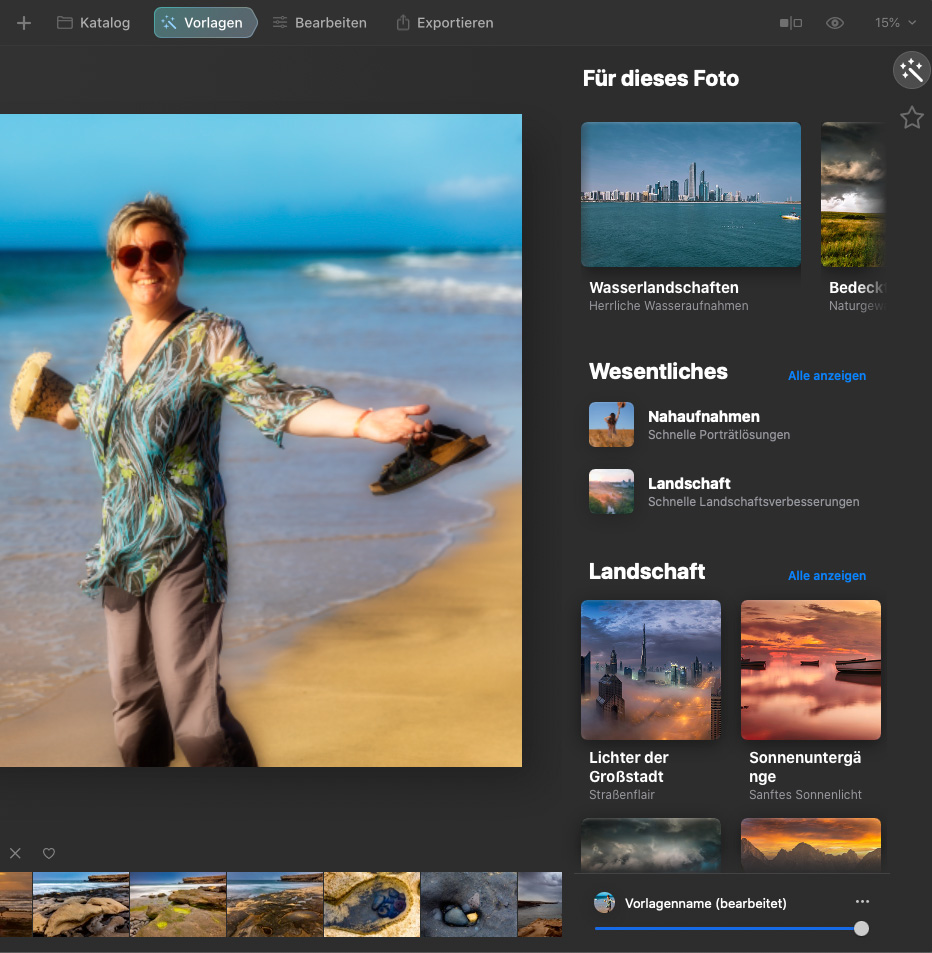Open the Exportieren tab
The width and height of the screenshot is (932, 953).
pos(444,23)
